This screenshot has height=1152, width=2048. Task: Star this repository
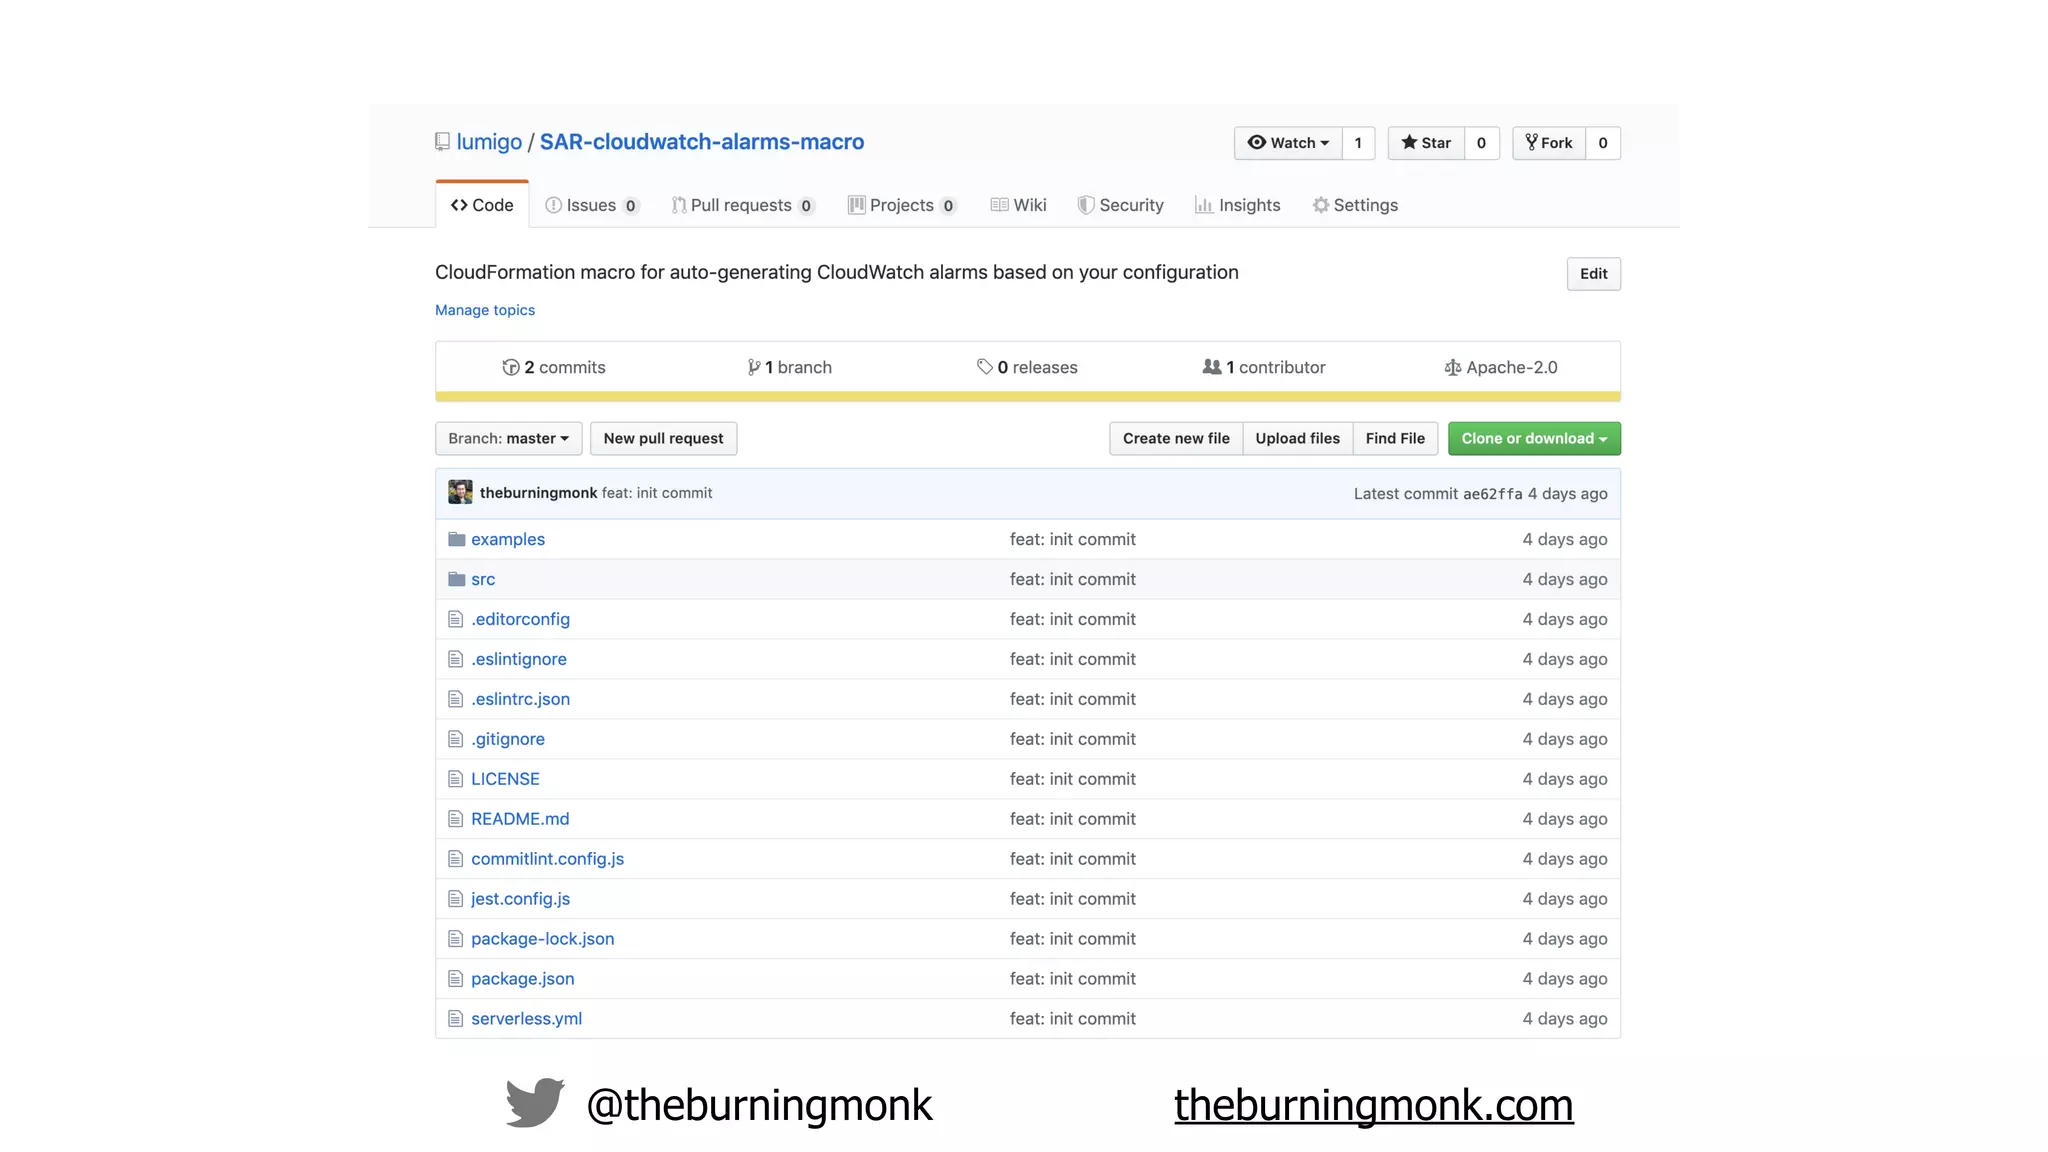tap(1426, 143)
